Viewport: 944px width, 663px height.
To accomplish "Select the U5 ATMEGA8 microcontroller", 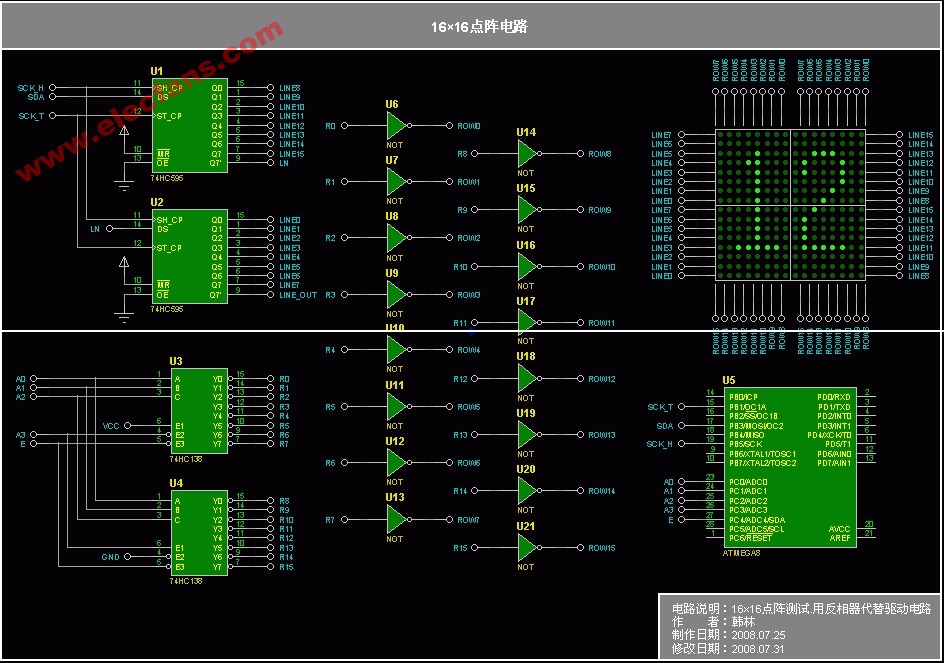I will 790,467.
